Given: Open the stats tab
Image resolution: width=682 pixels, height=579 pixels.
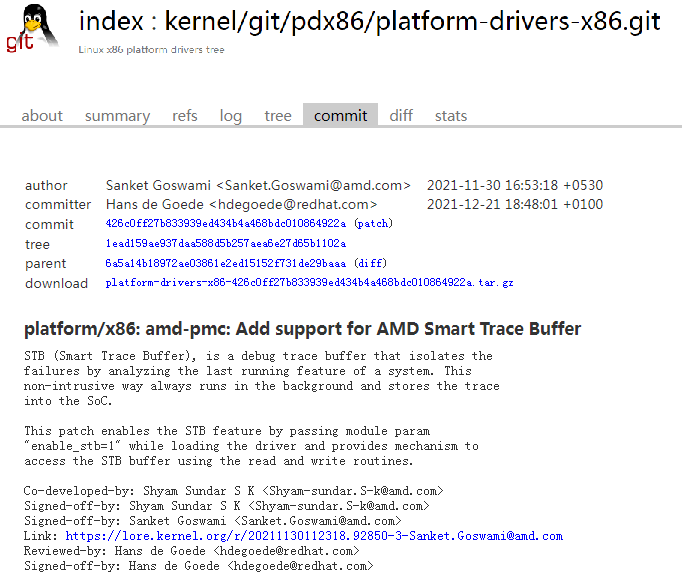Looking at the screenshot, I should [x=451, y=116].
